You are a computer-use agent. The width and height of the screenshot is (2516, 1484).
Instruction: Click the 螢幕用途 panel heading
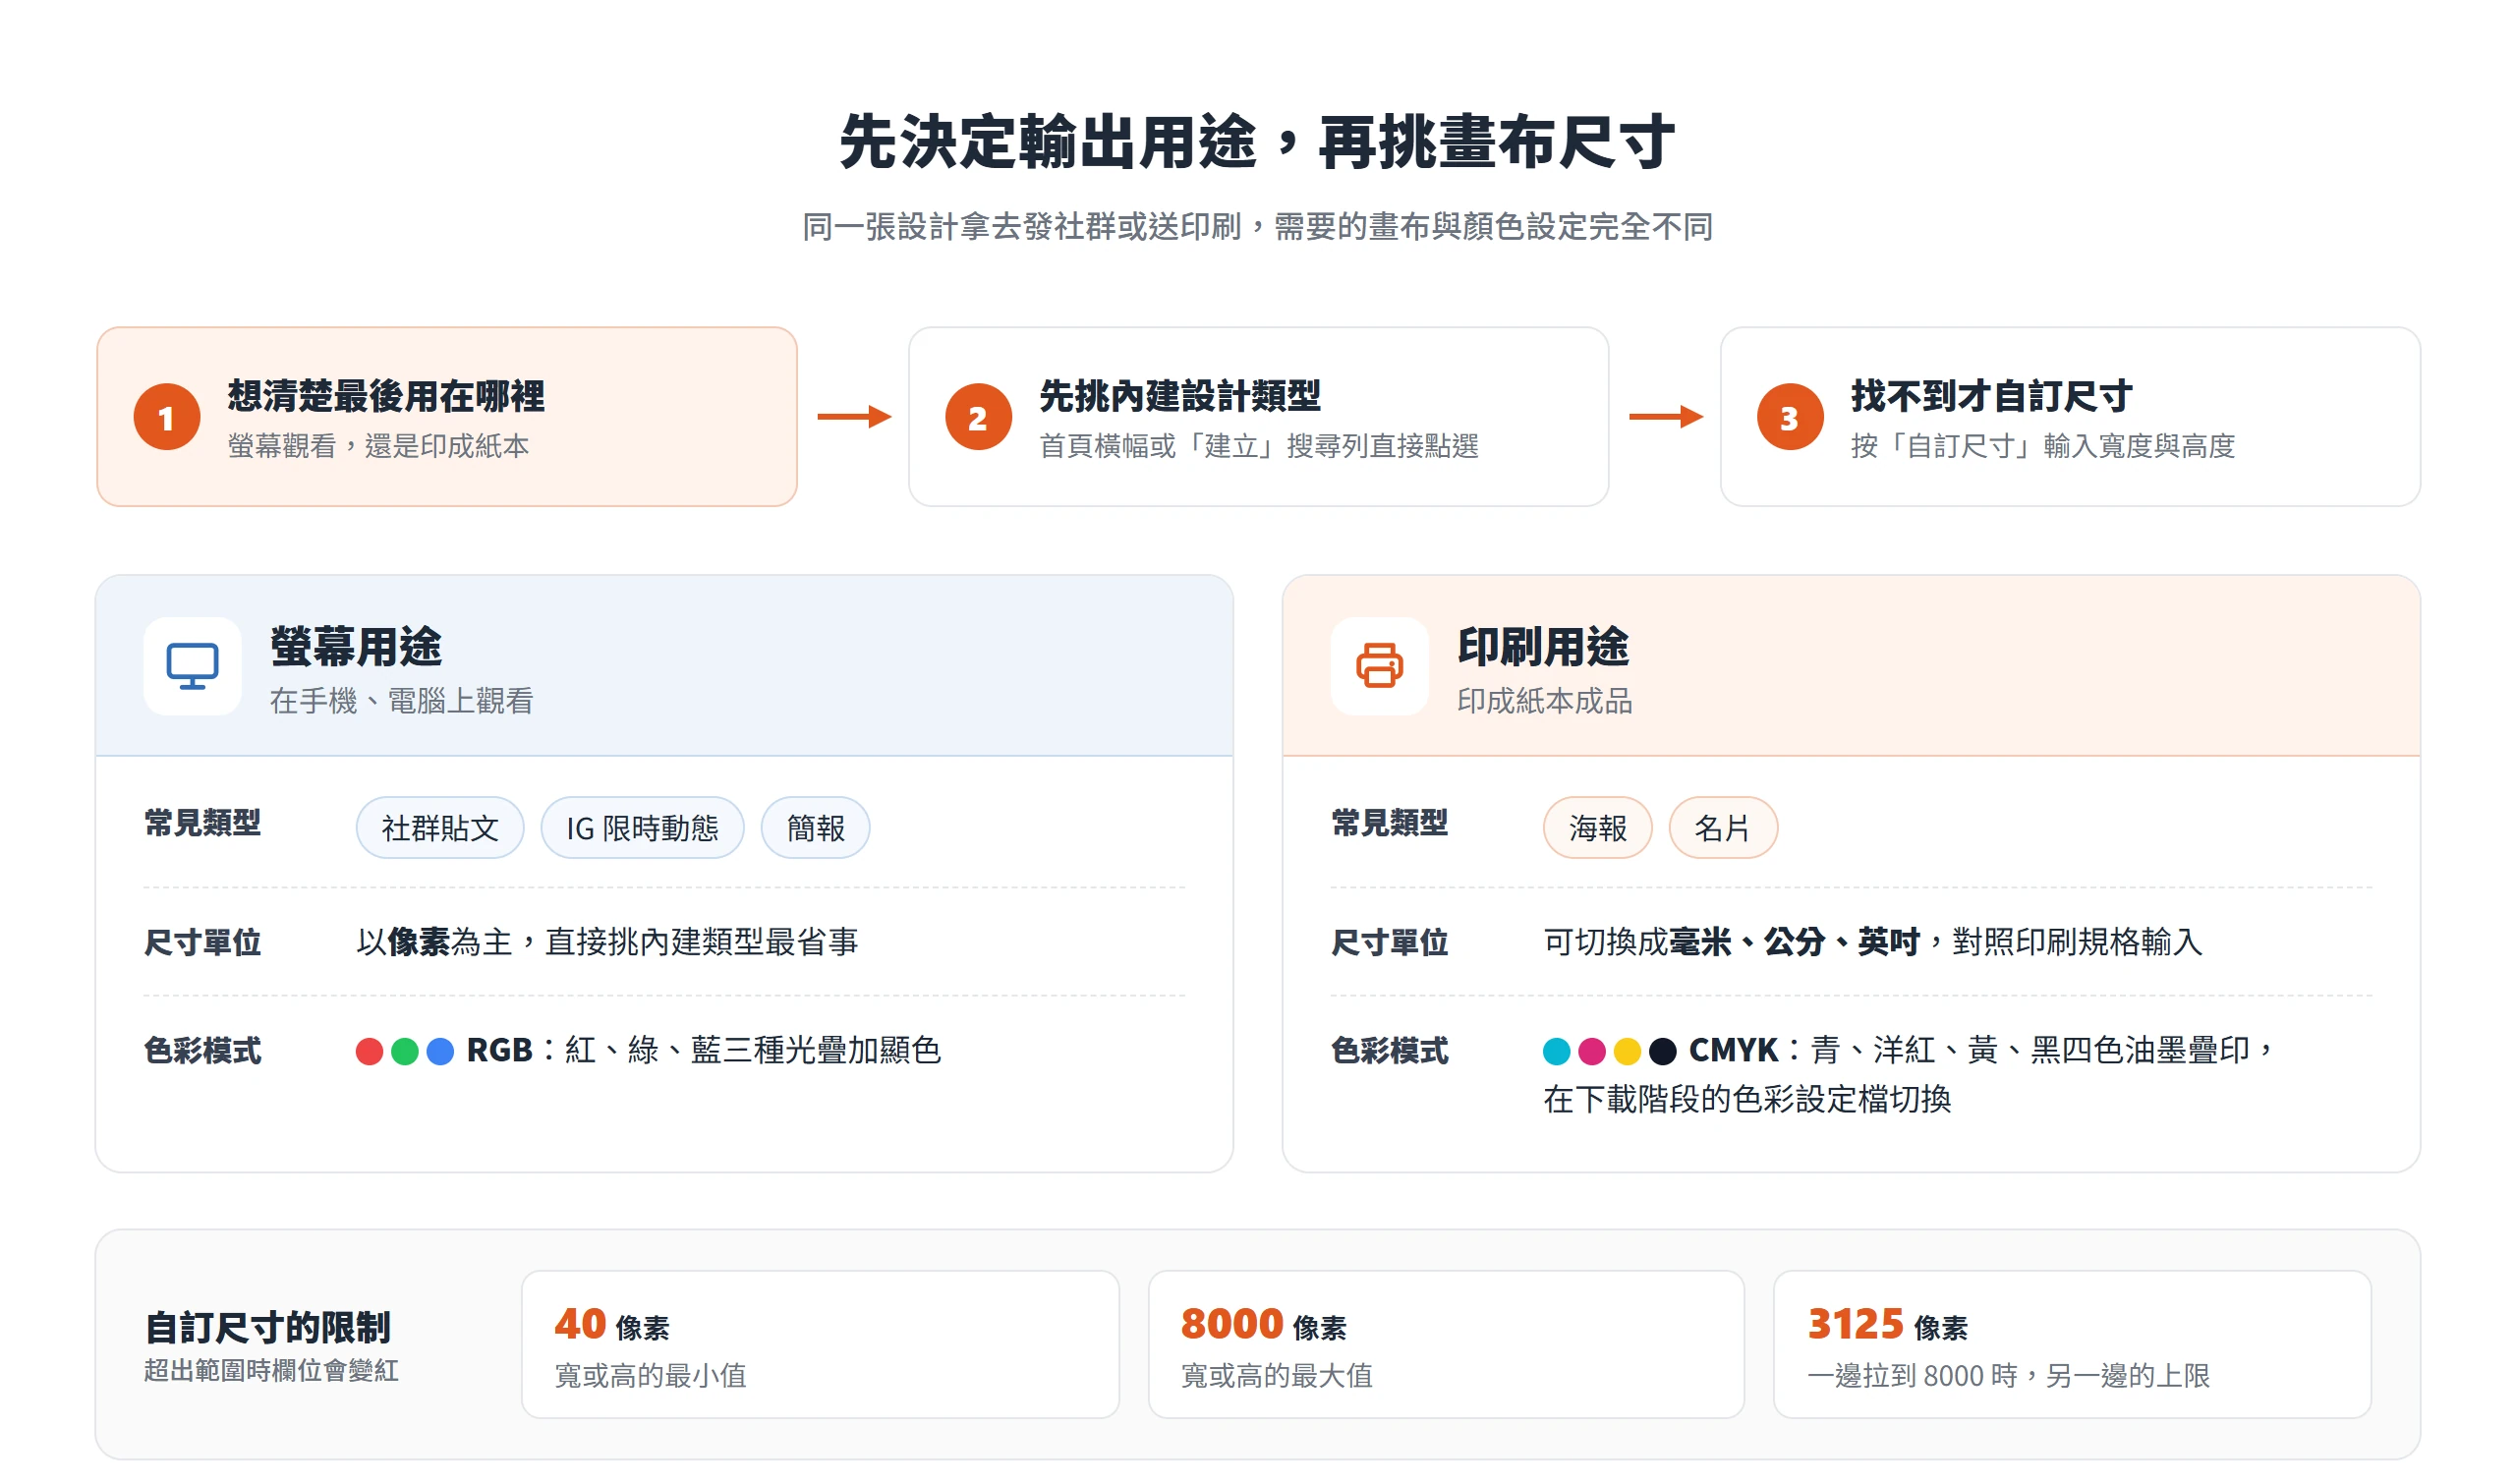tap(356, 646)
